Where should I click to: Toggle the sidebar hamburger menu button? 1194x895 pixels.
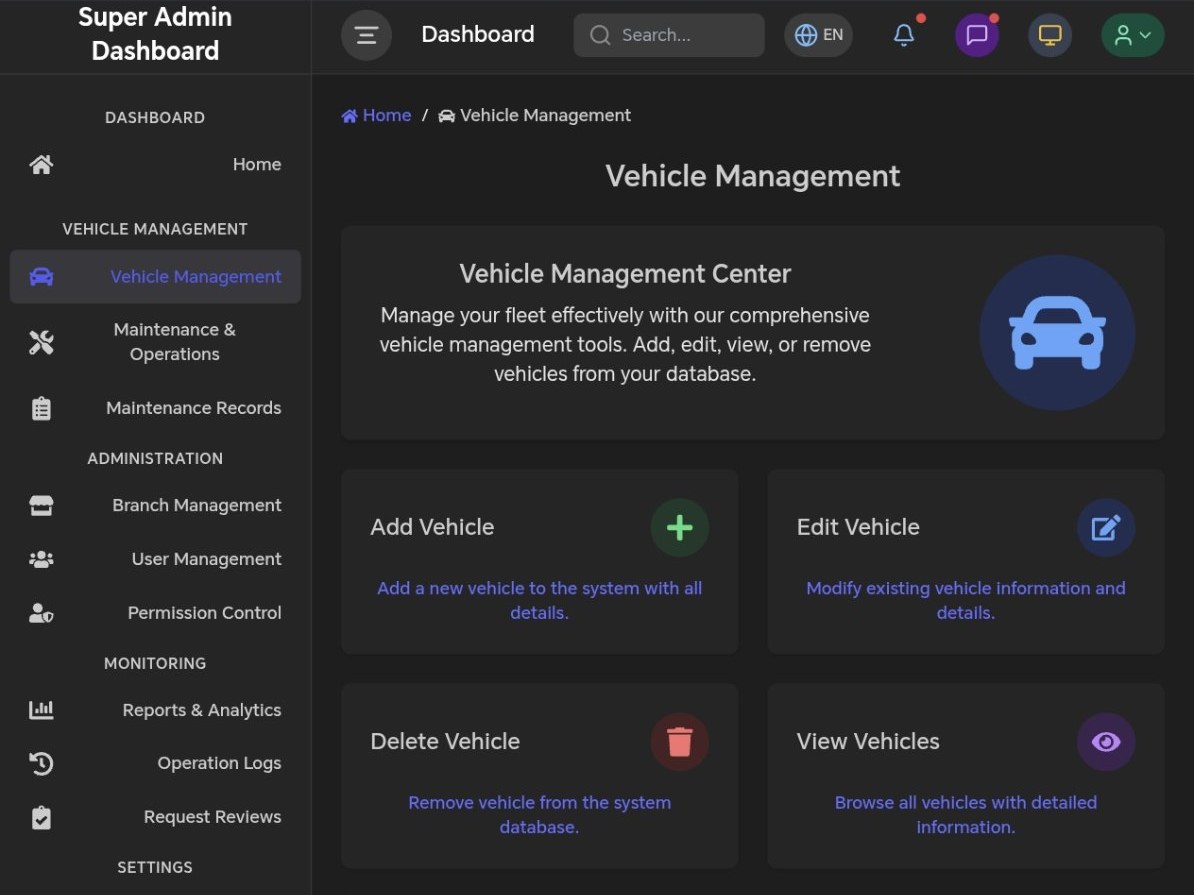[366, 35]
